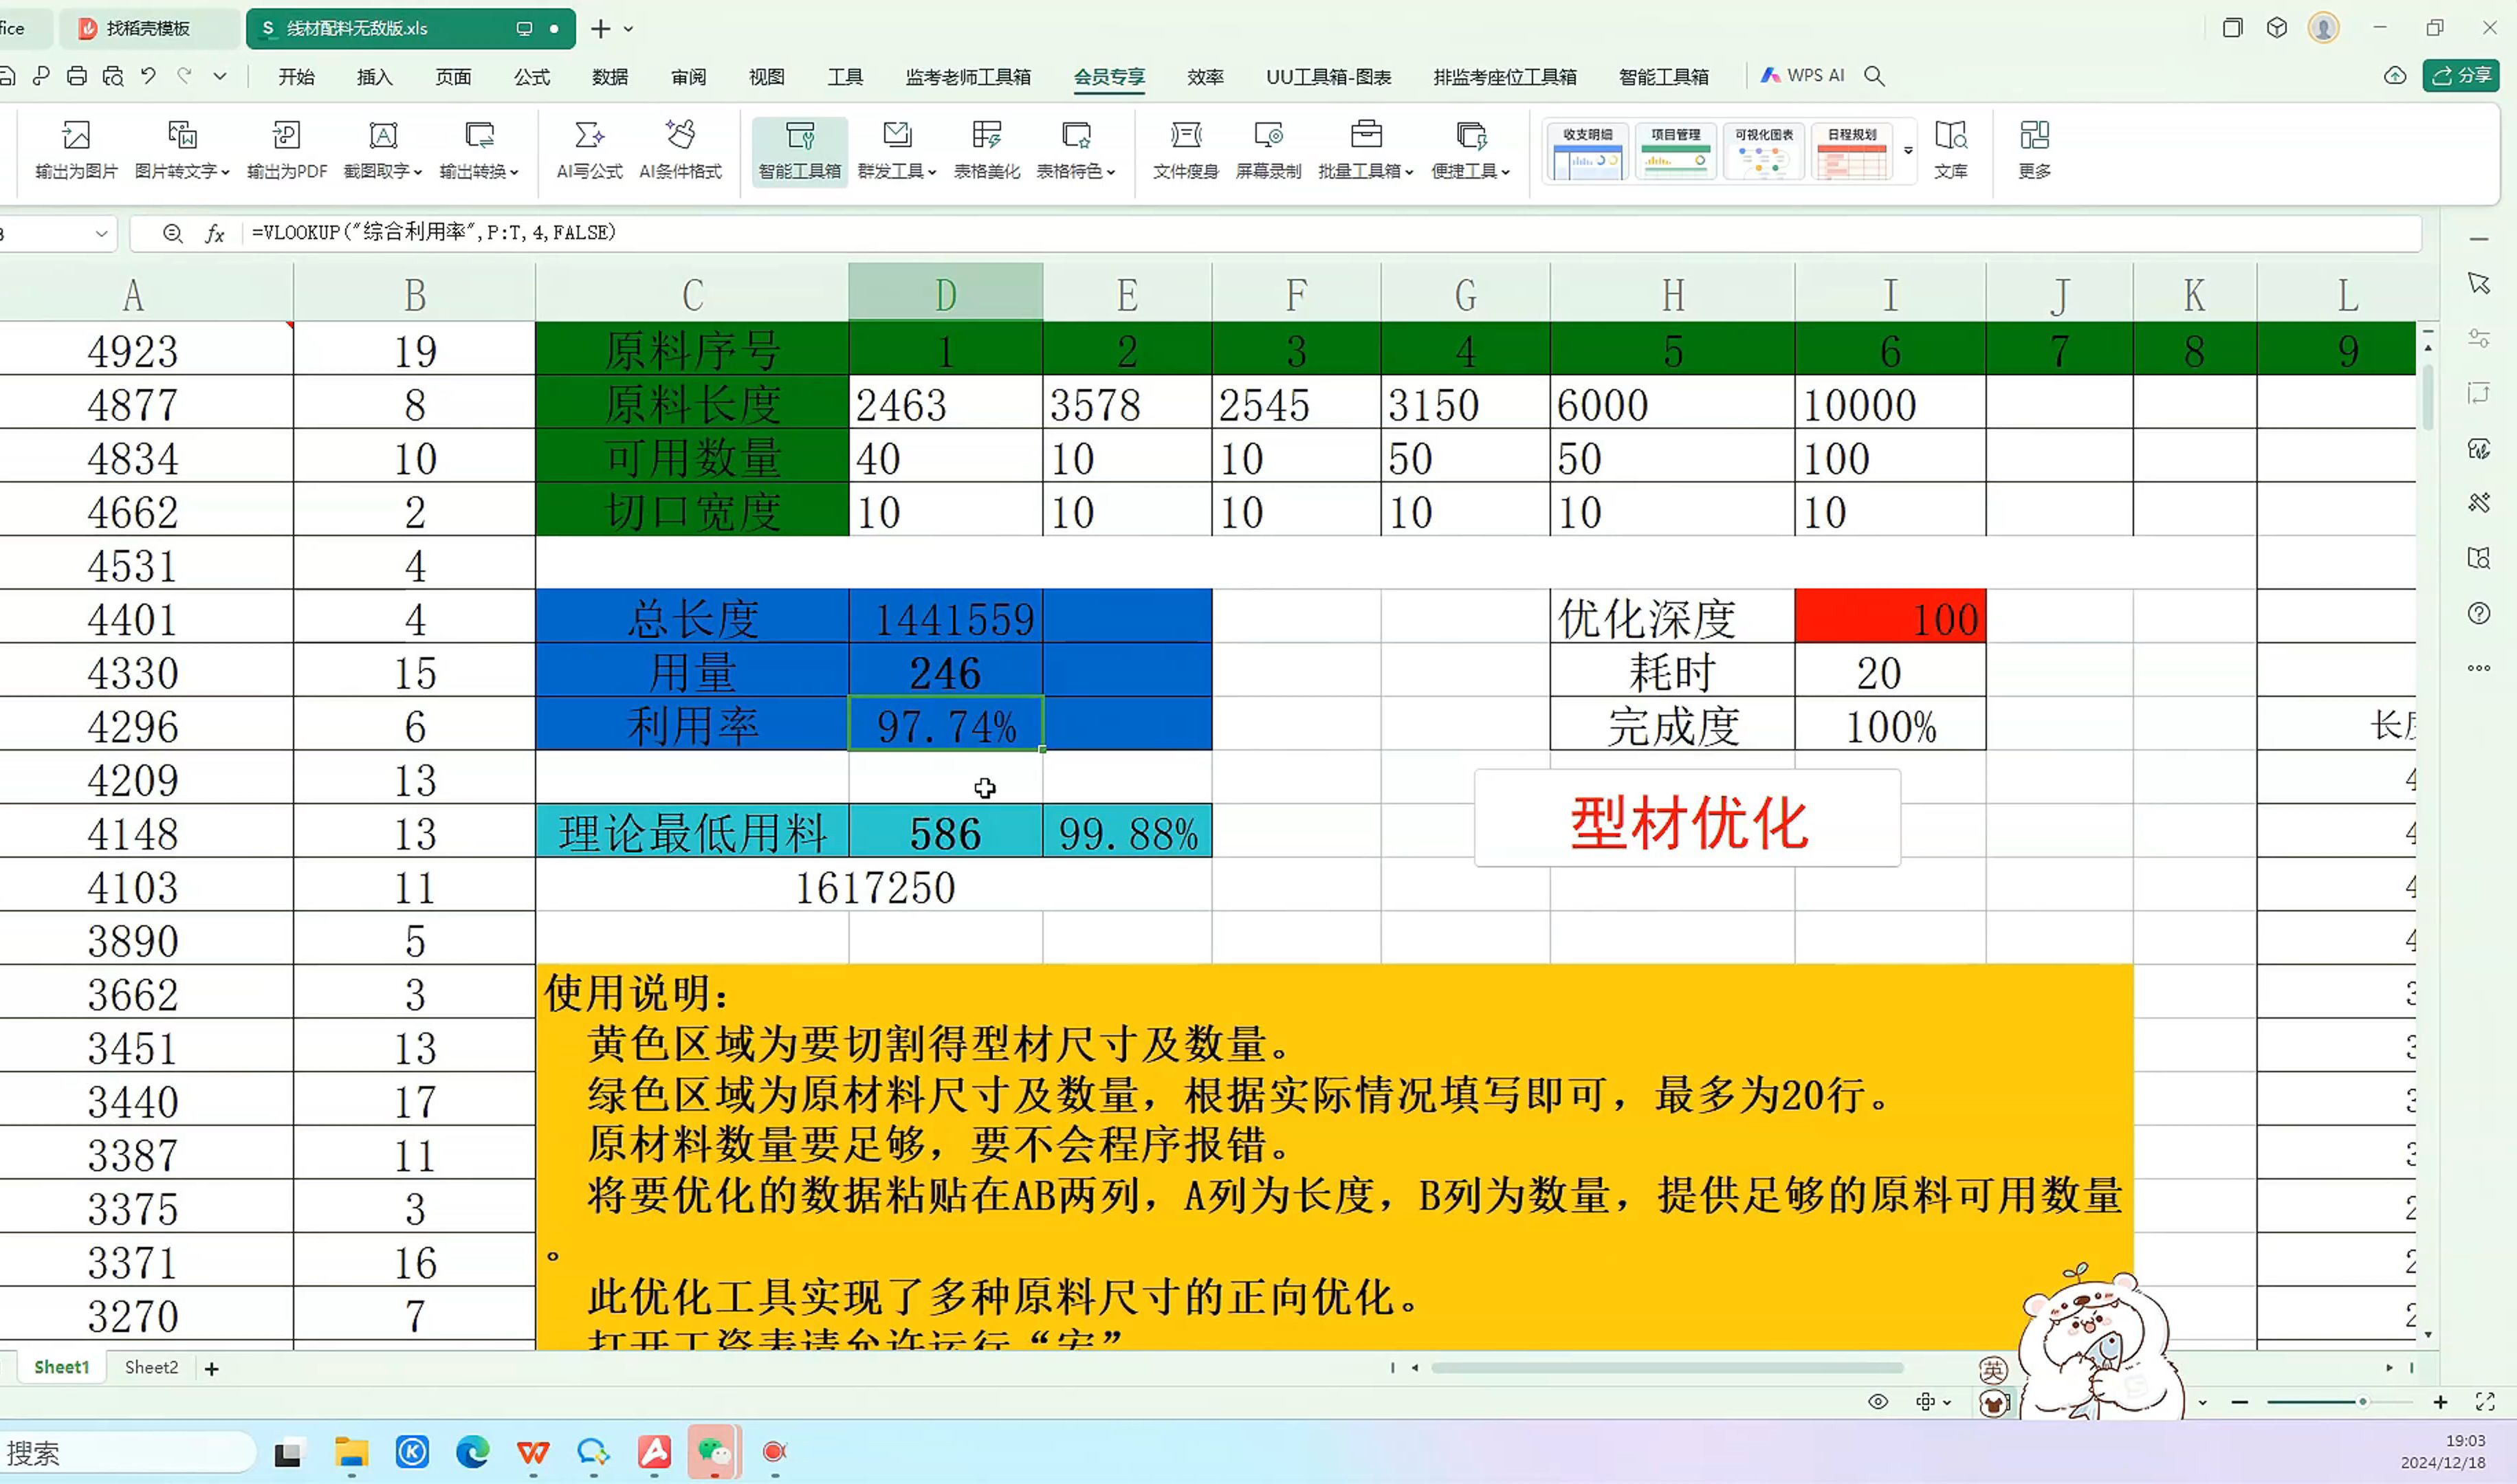The image size is (2517, 1484).
Task: Click the fx insert function icon
Action: (x=214, y=233)
